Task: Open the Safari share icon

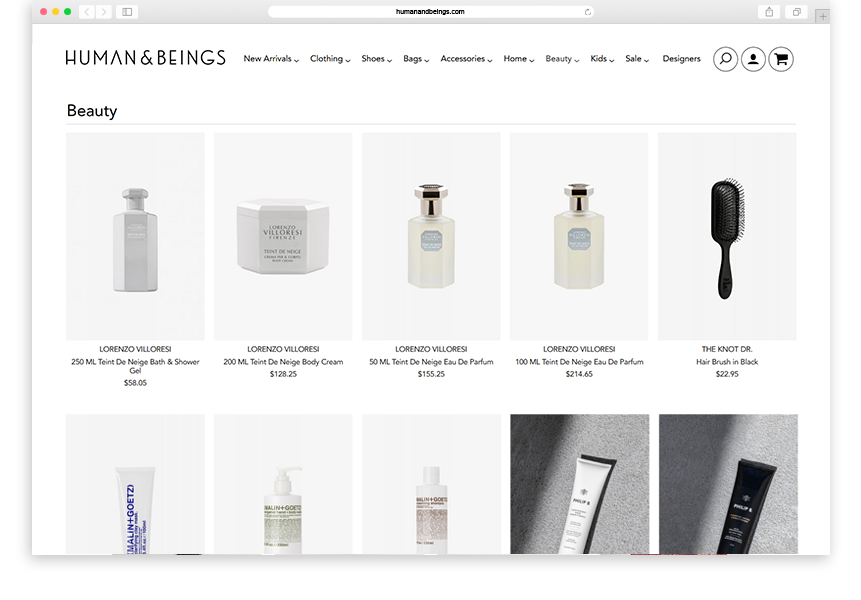Action: click(x=769, y=12)
